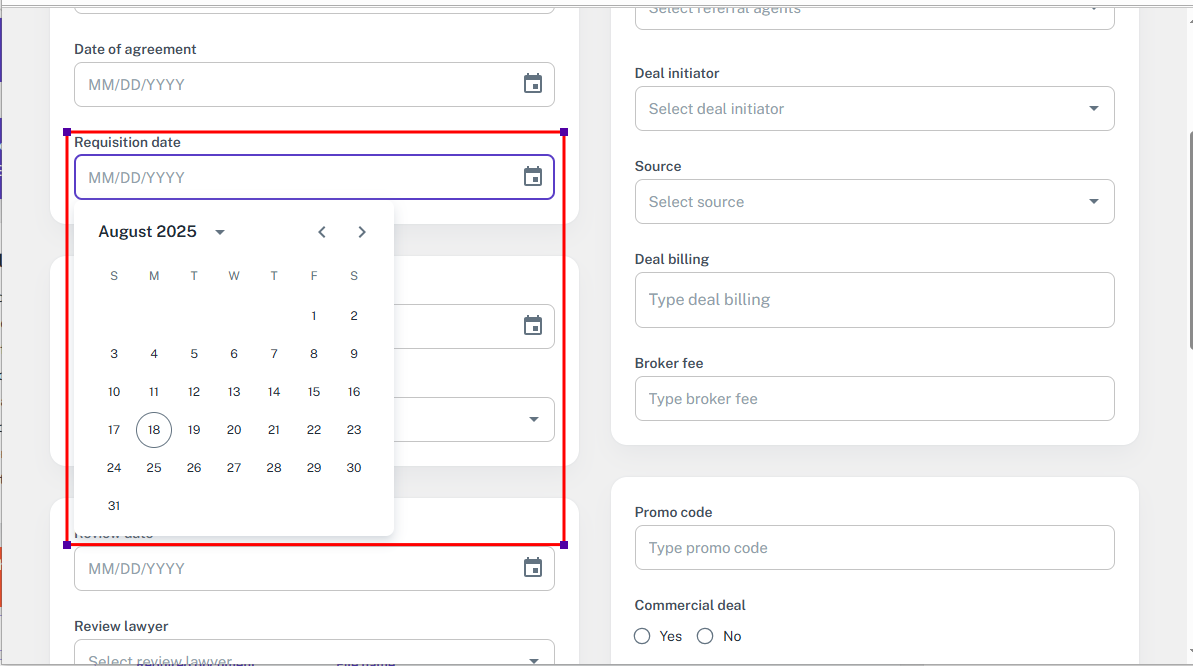Pick August 18 in the calendar
1193x666 pixels.
[154, 430]
